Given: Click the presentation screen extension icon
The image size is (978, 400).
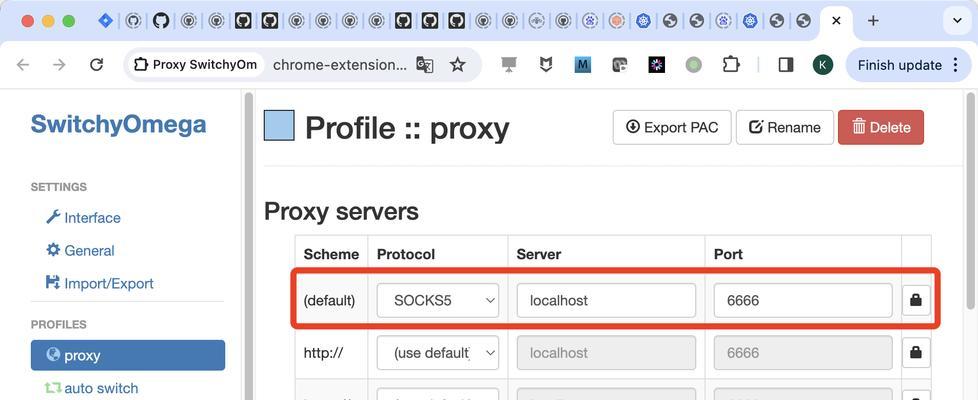Looking at the screenshot, I should tap(509, 64).
